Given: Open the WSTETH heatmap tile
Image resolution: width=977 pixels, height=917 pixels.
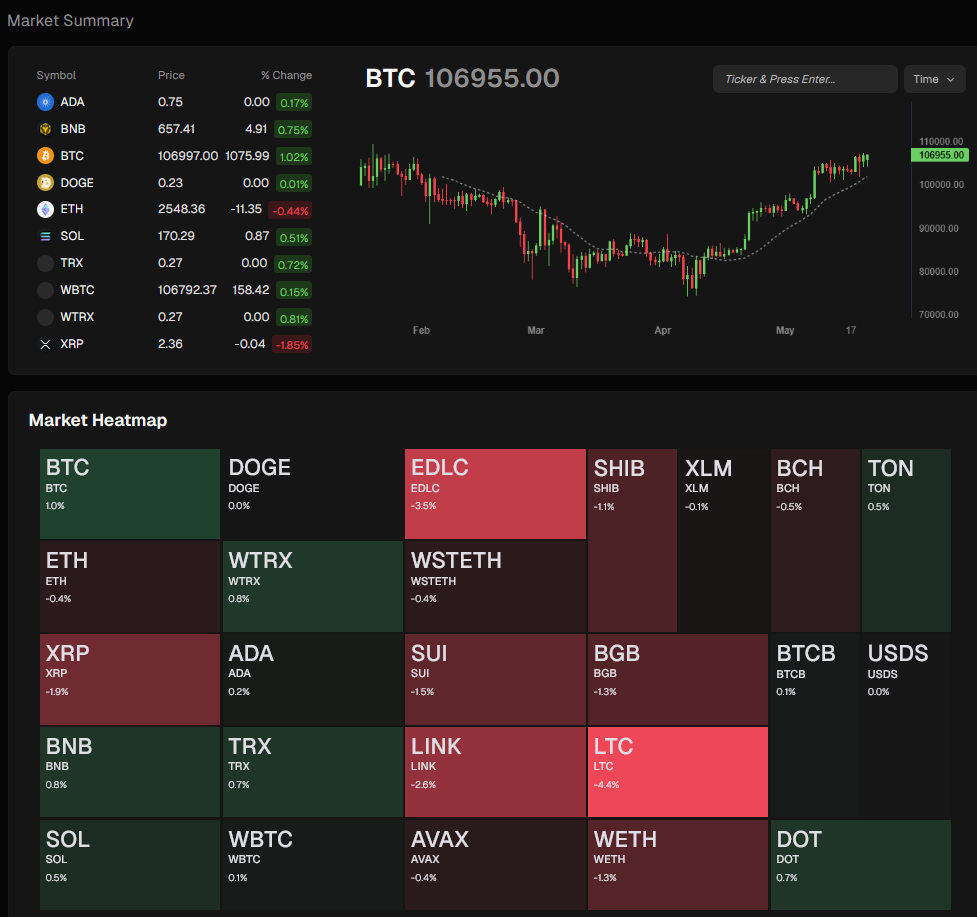Looking at the screenshot, I should point(495,586).
